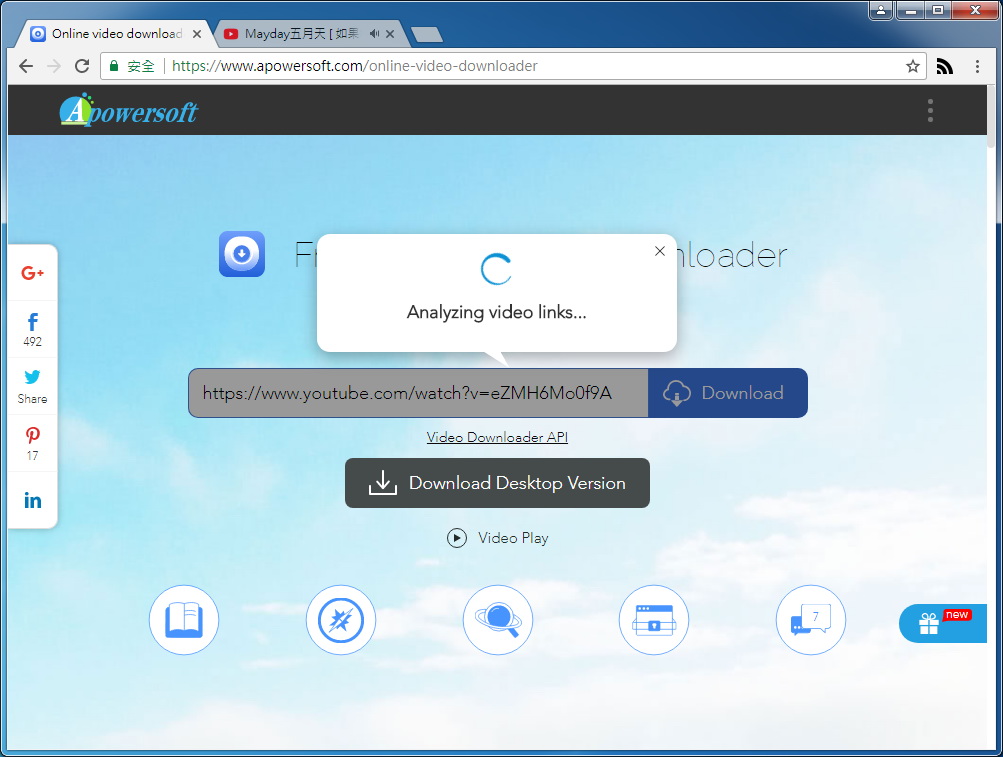Screen dimensions: 1003x757
Task: Click the Facebook share count 492
Action: [33, 342]
